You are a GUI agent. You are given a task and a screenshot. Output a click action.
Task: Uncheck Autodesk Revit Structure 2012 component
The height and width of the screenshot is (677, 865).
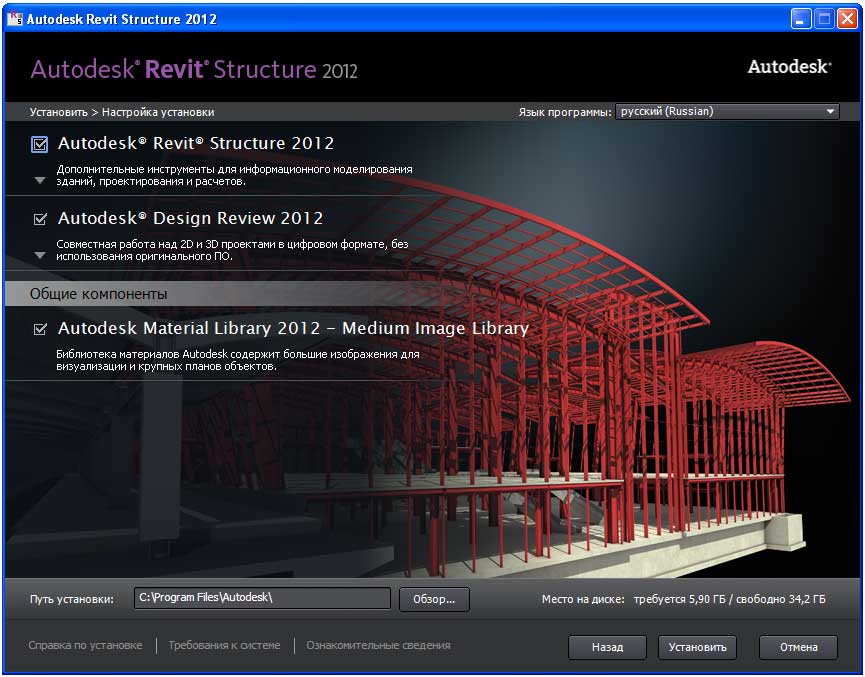click(40, 144)
